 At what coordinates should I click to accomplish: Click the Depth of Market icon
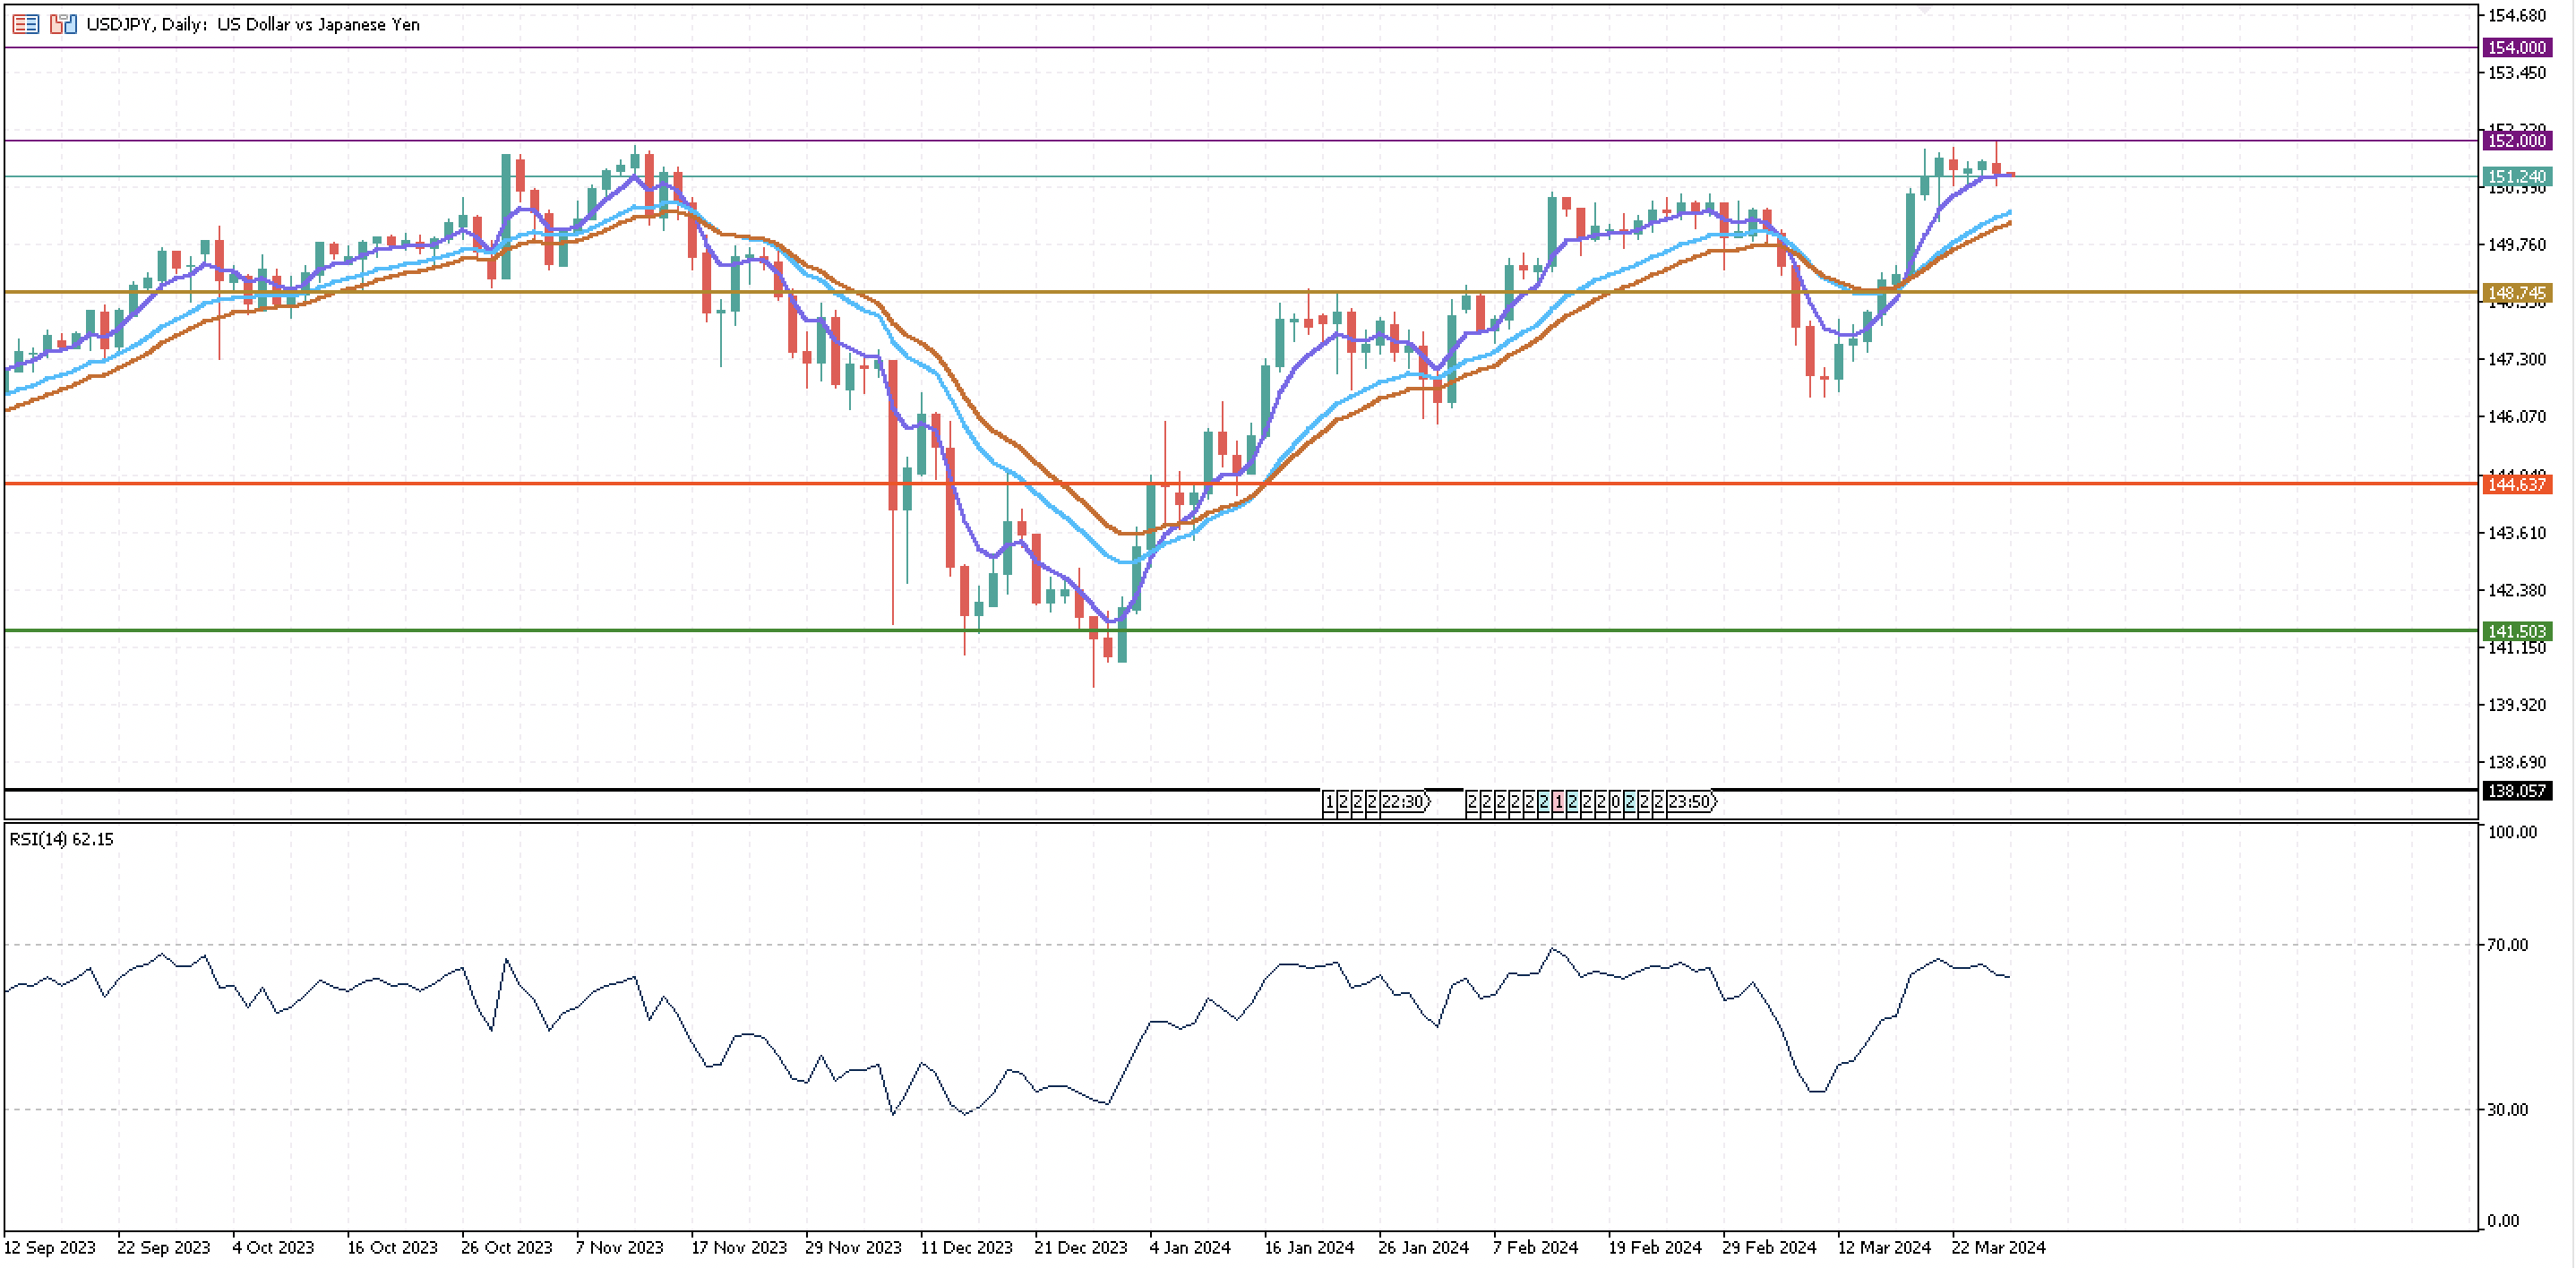tap(26, 24)
